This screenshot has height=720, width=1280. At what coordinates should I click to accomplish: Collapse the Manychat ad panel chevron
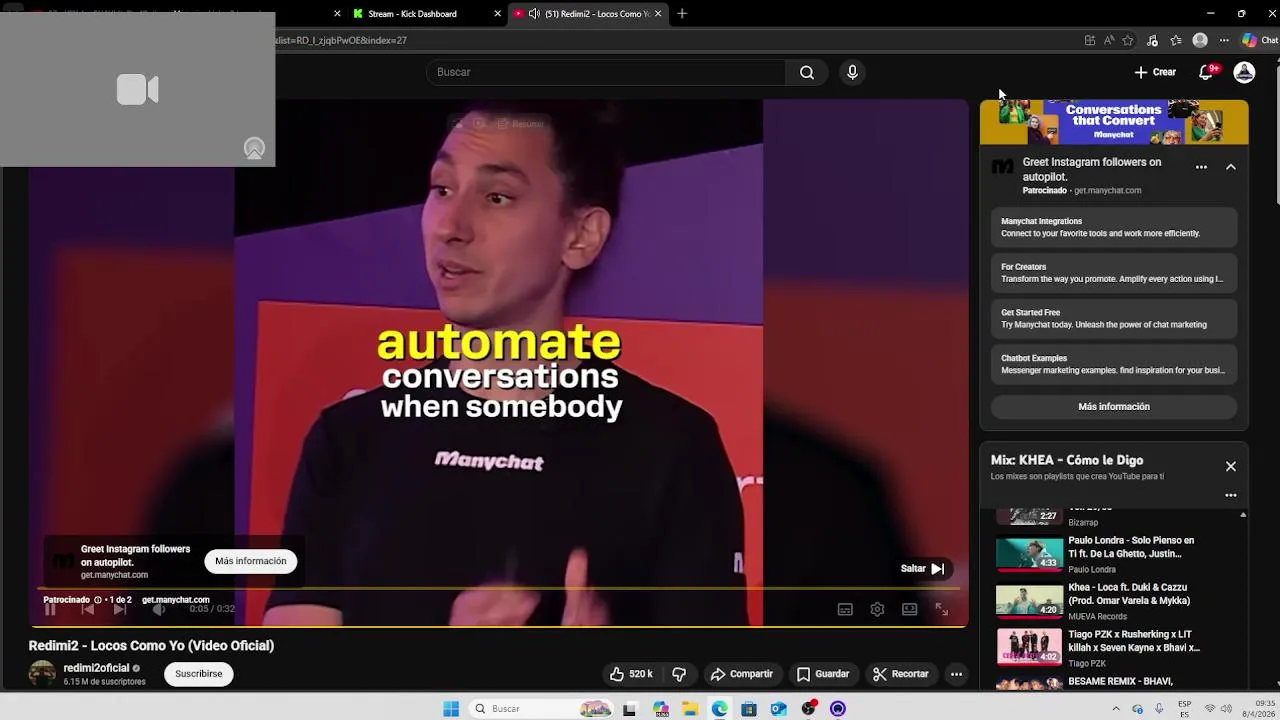pyautogui.click(x=1231, y=167)
